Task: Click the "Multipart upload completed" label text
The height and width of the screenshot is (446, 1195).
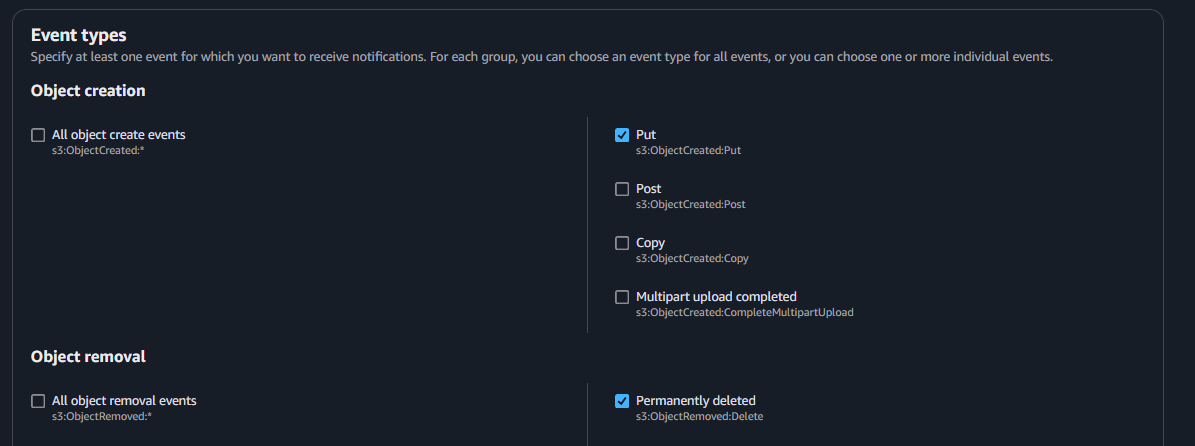Action: point(716,297)
